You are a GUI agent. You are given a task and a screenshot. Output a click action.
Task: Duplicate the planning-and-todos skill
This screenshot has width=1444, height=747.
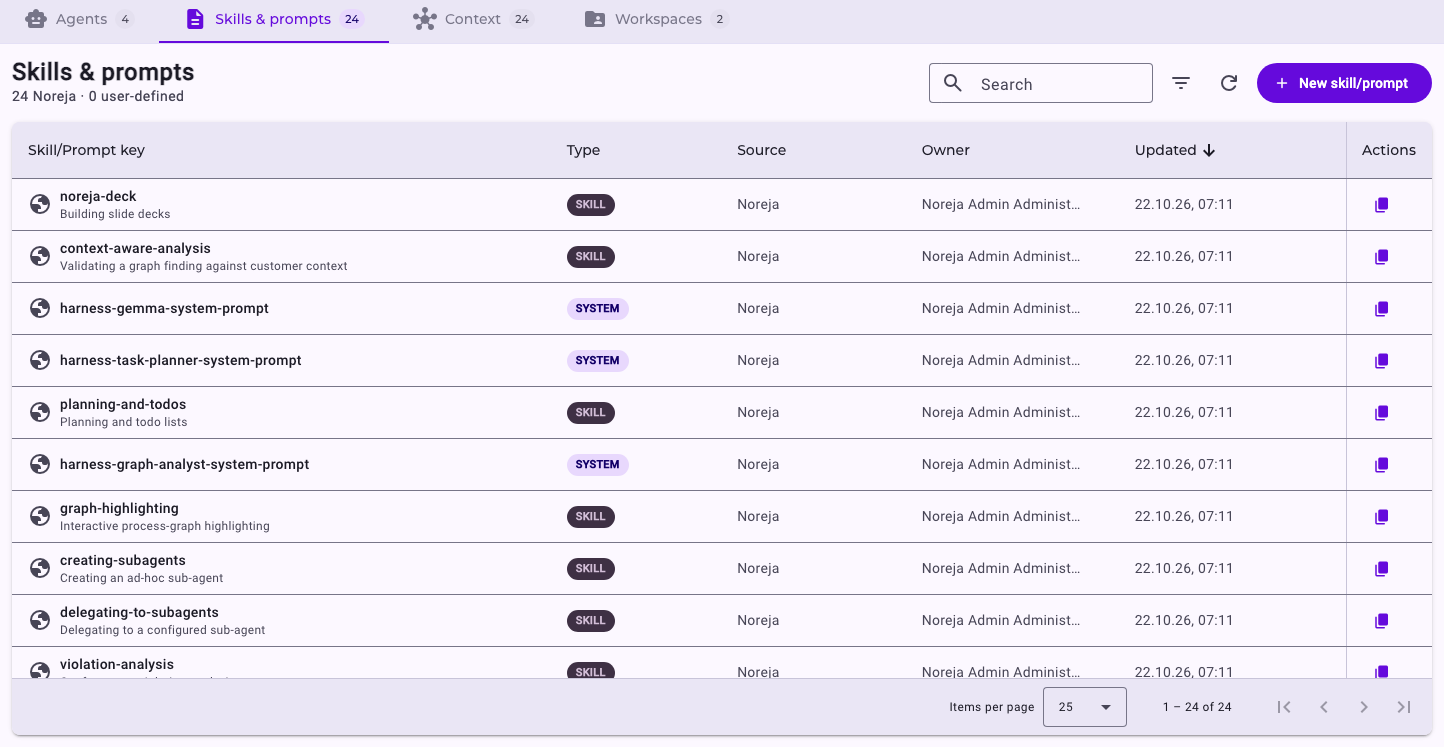coord(1381,413)
